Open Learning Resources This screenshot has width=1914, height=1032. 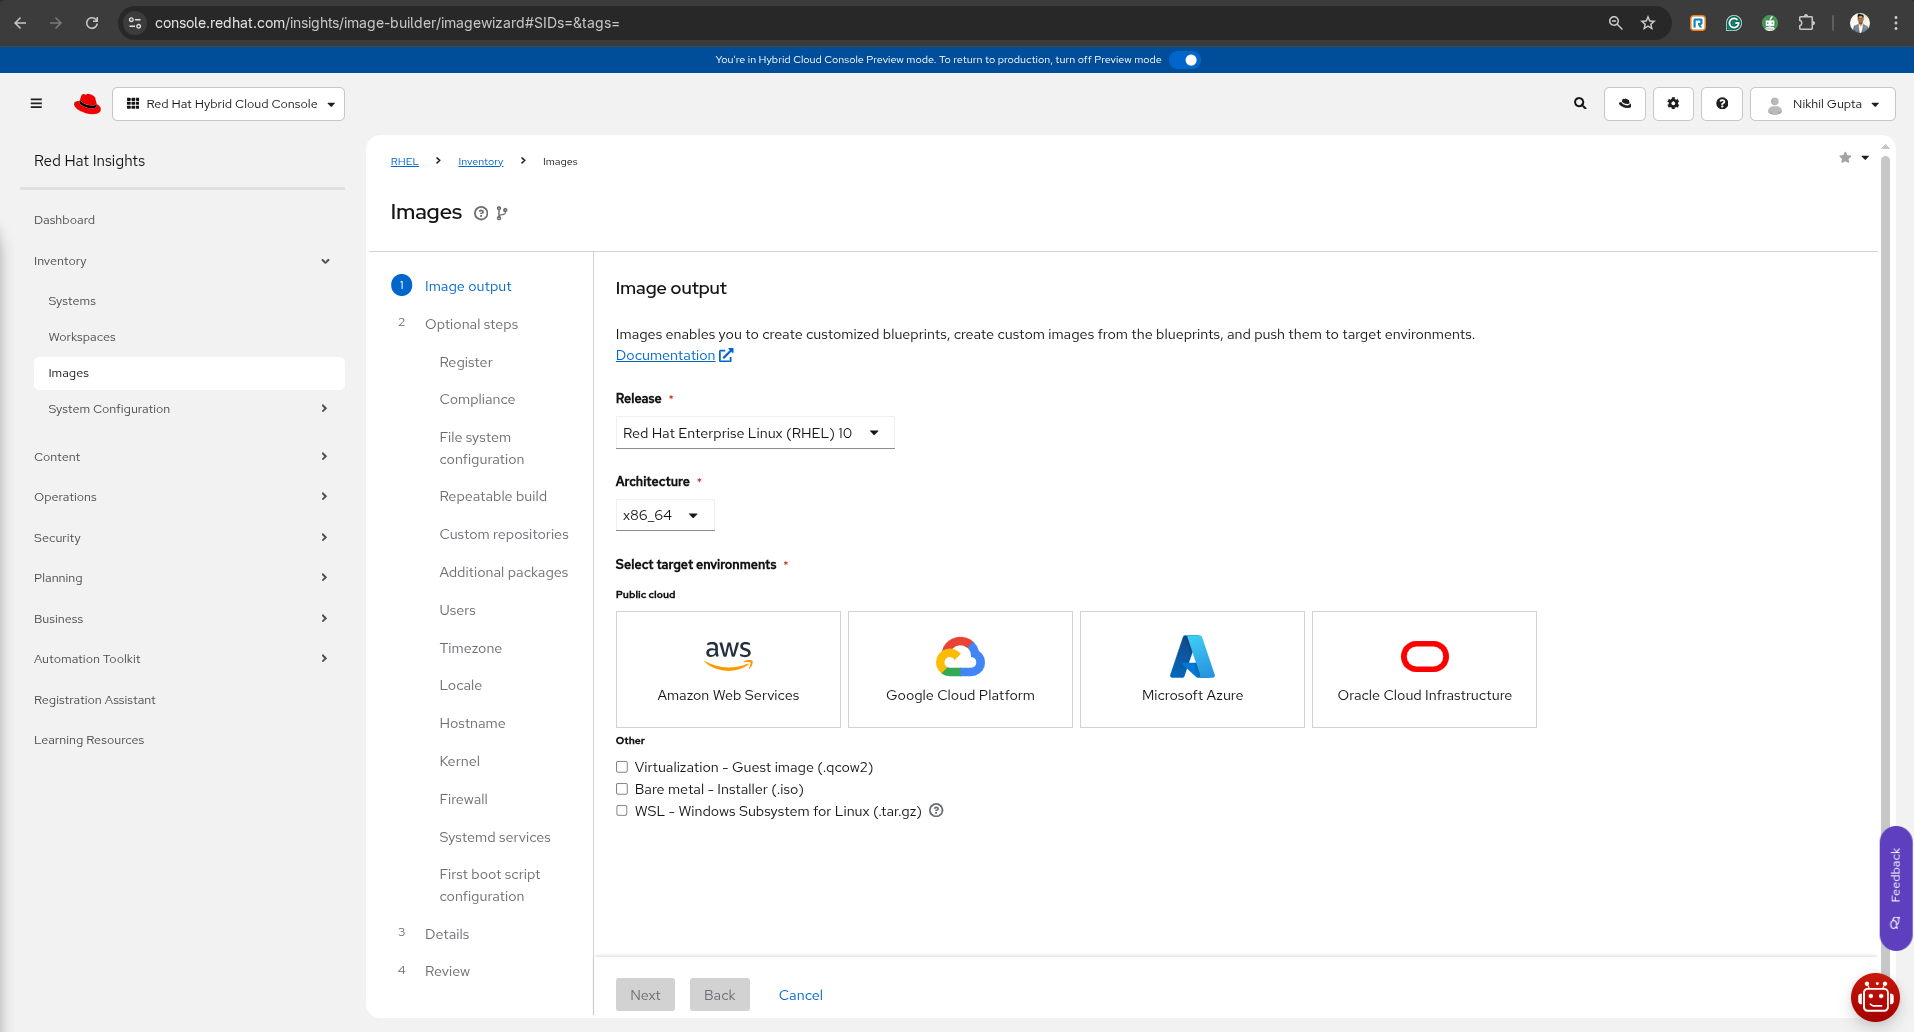(x=89, y=740)
